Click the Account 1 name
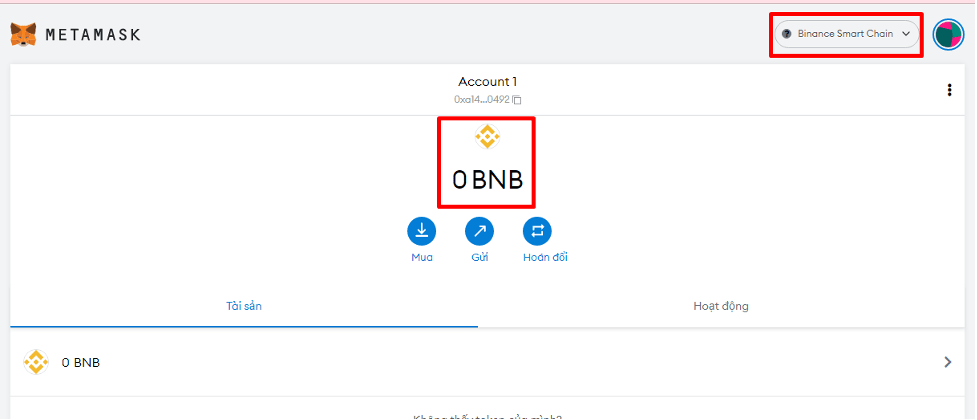The image size is (977, 420). [x=488, y=82]
